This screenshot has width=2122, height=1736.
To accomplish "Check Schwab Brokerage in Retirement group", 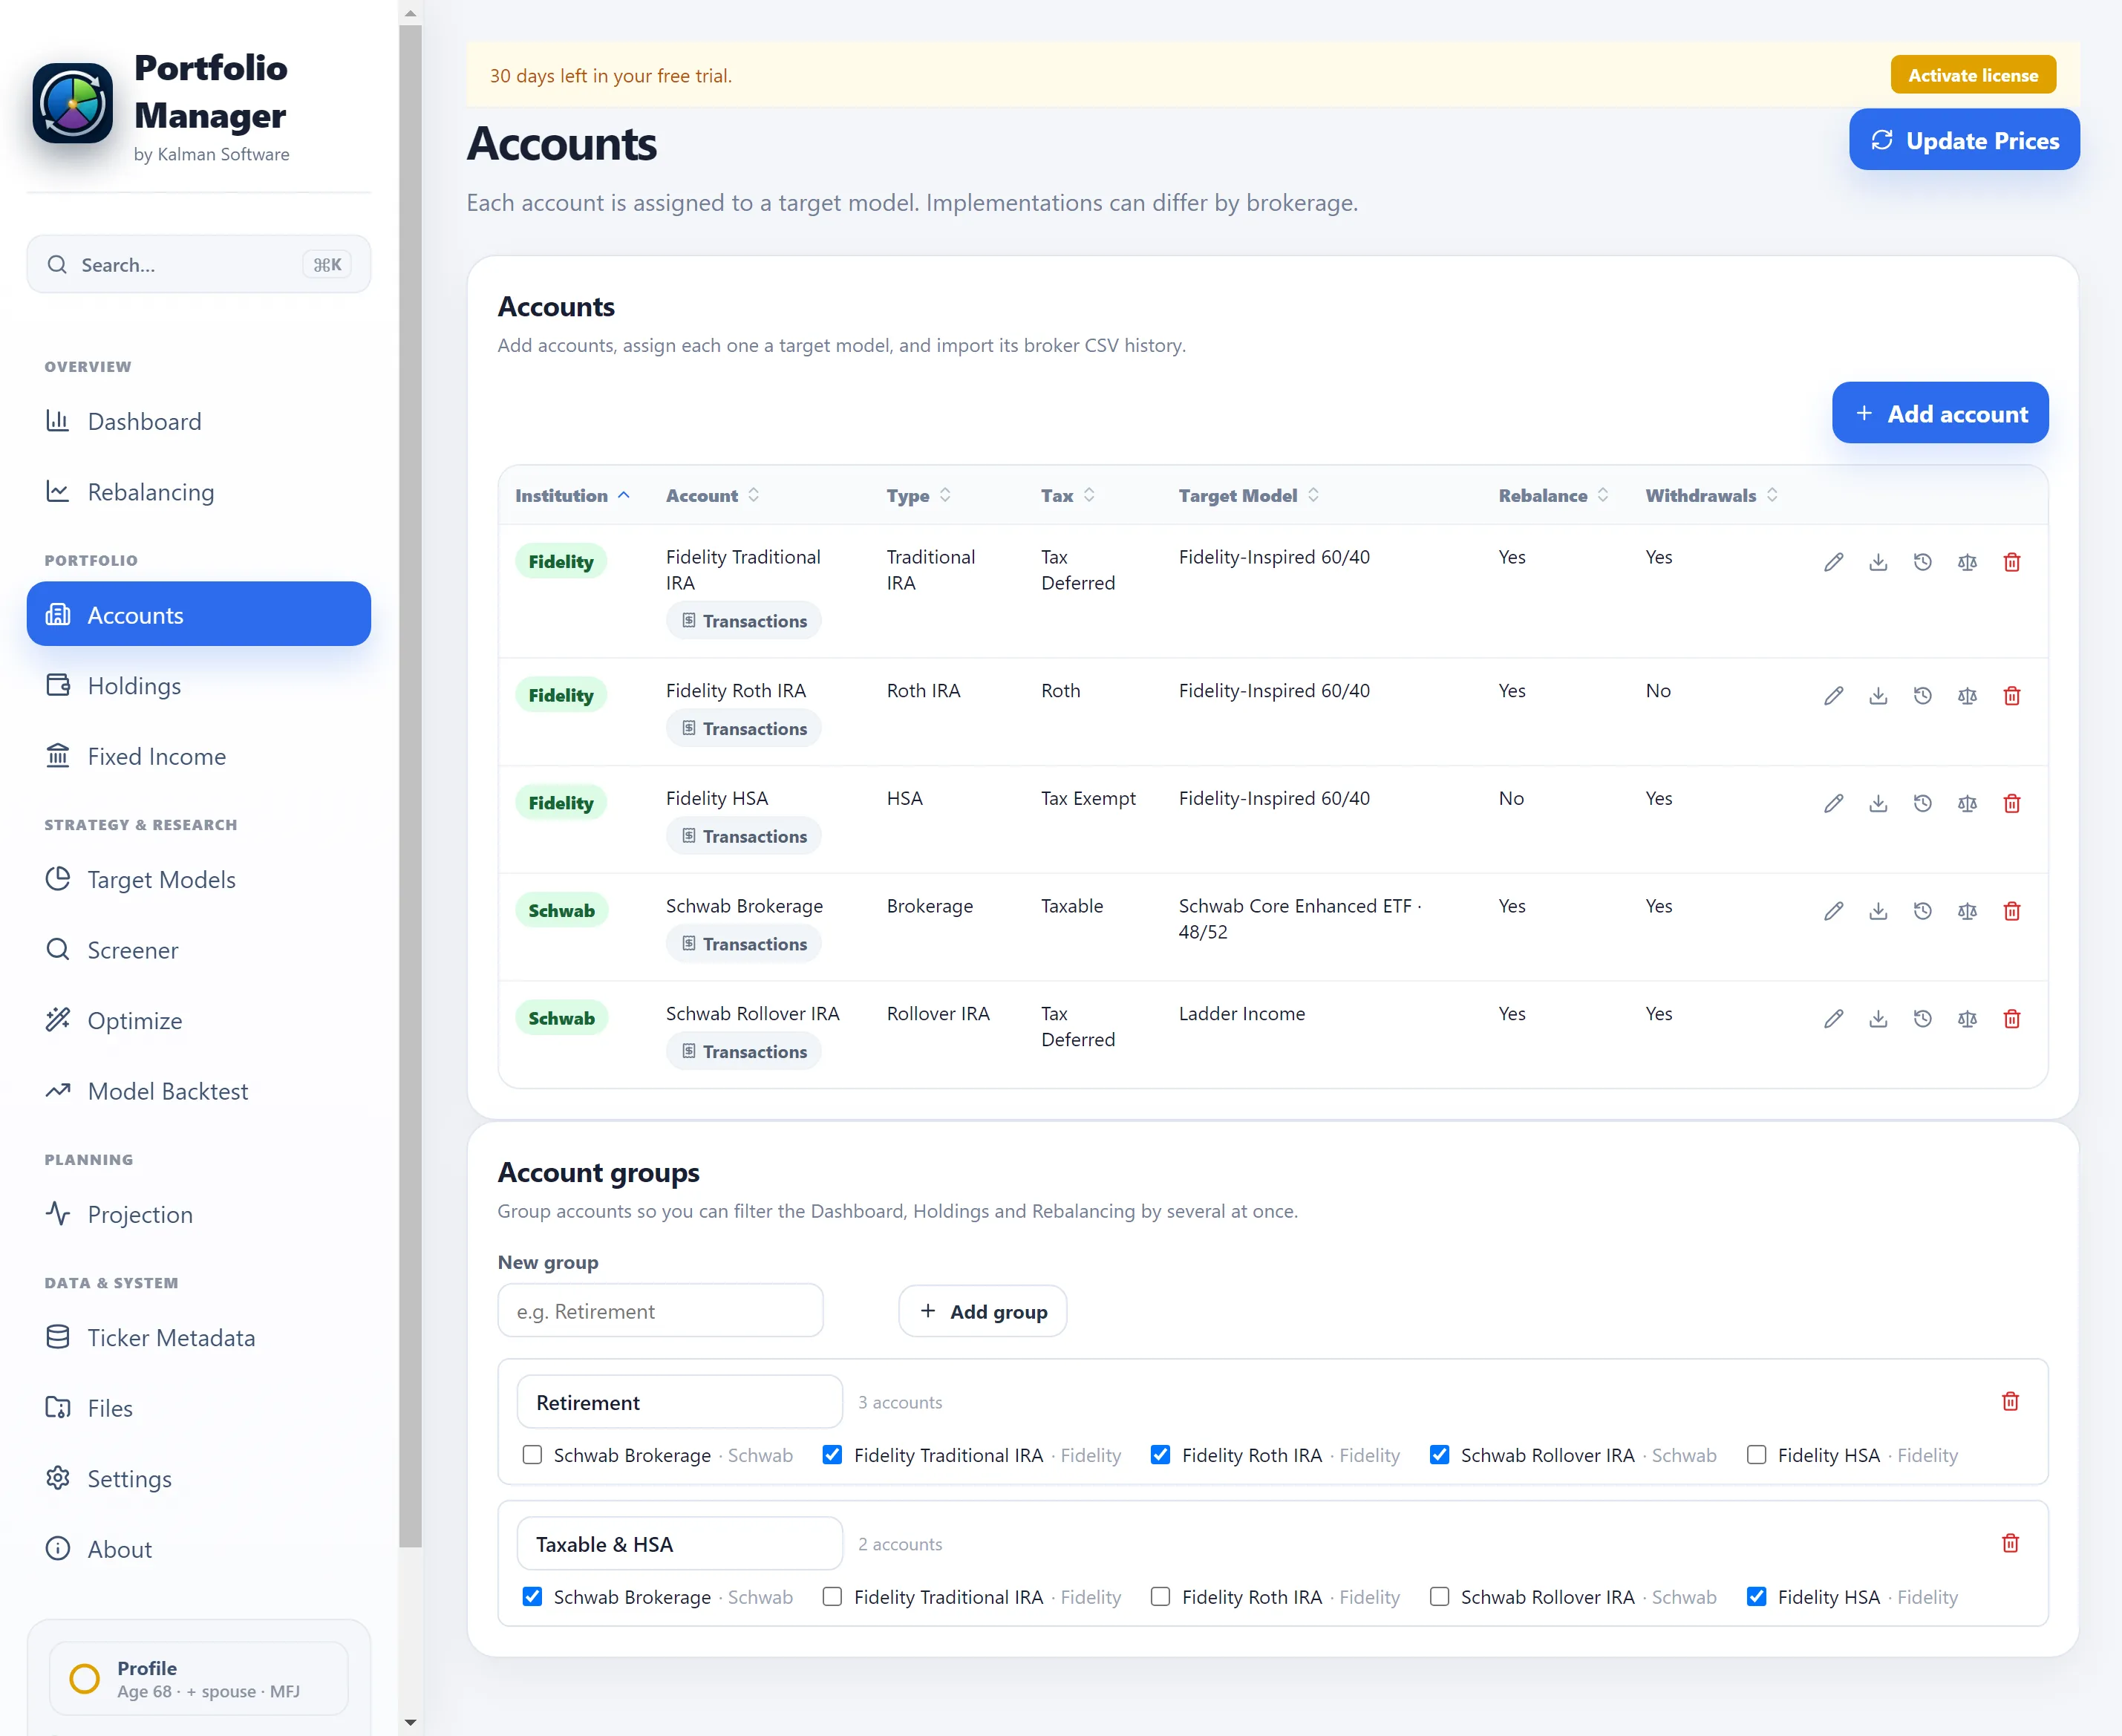I will coord(532,1455).
